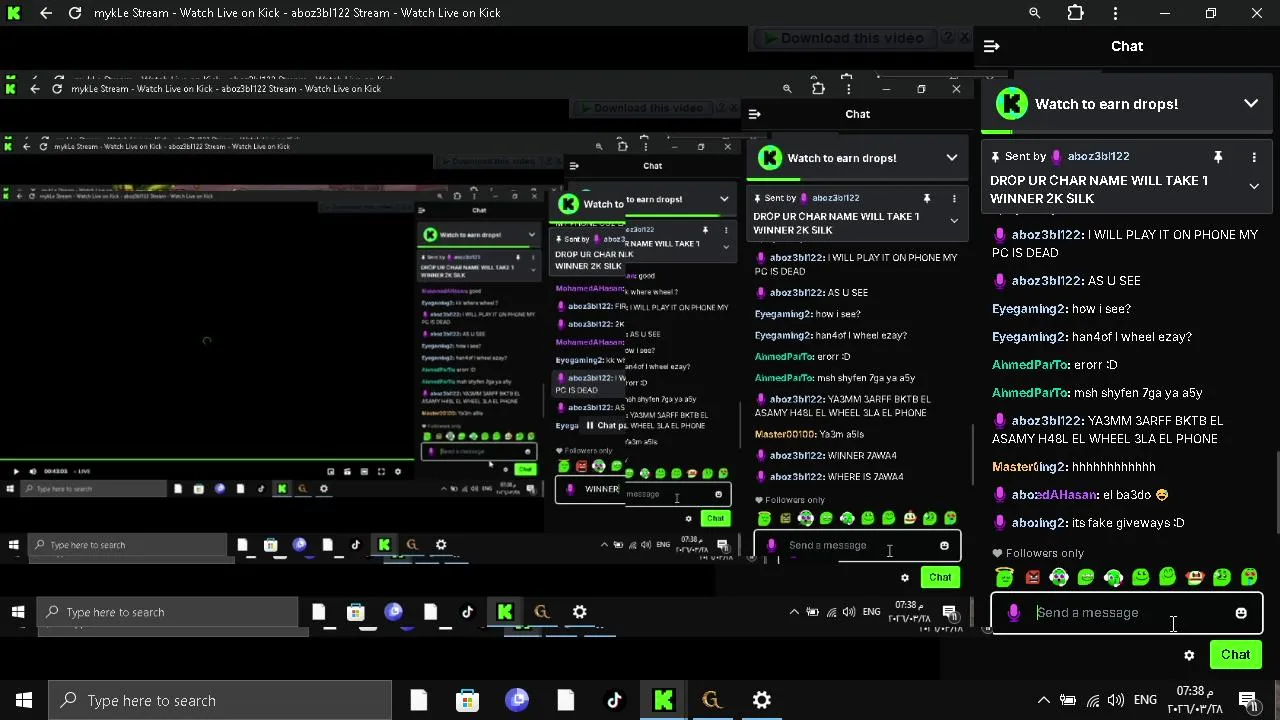Click 'WHERE IS 7AWA4' in the largest nested stream chat
Image resolution: width=1280 pixels, height=720 pixels.
coord(865,477)
